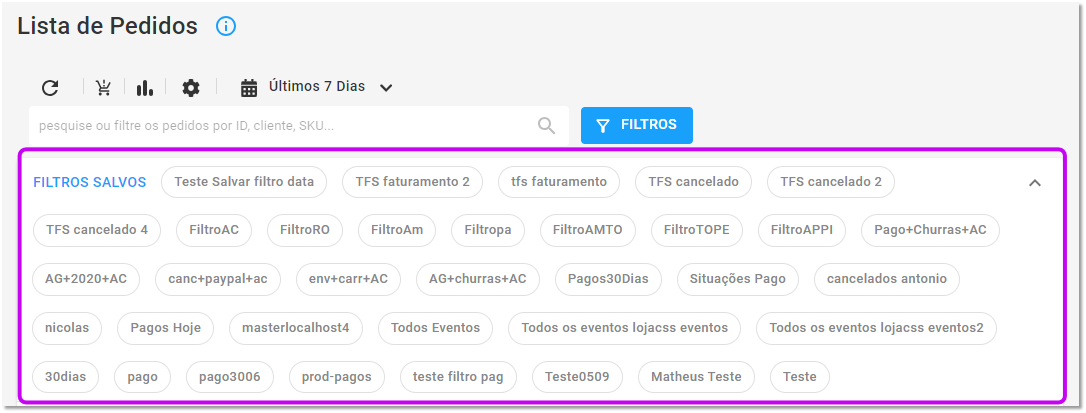The height and width of the screenshot is (413, 1086).
Task: Choose the FiltroAC chip
Action: (x=214, y=230)
